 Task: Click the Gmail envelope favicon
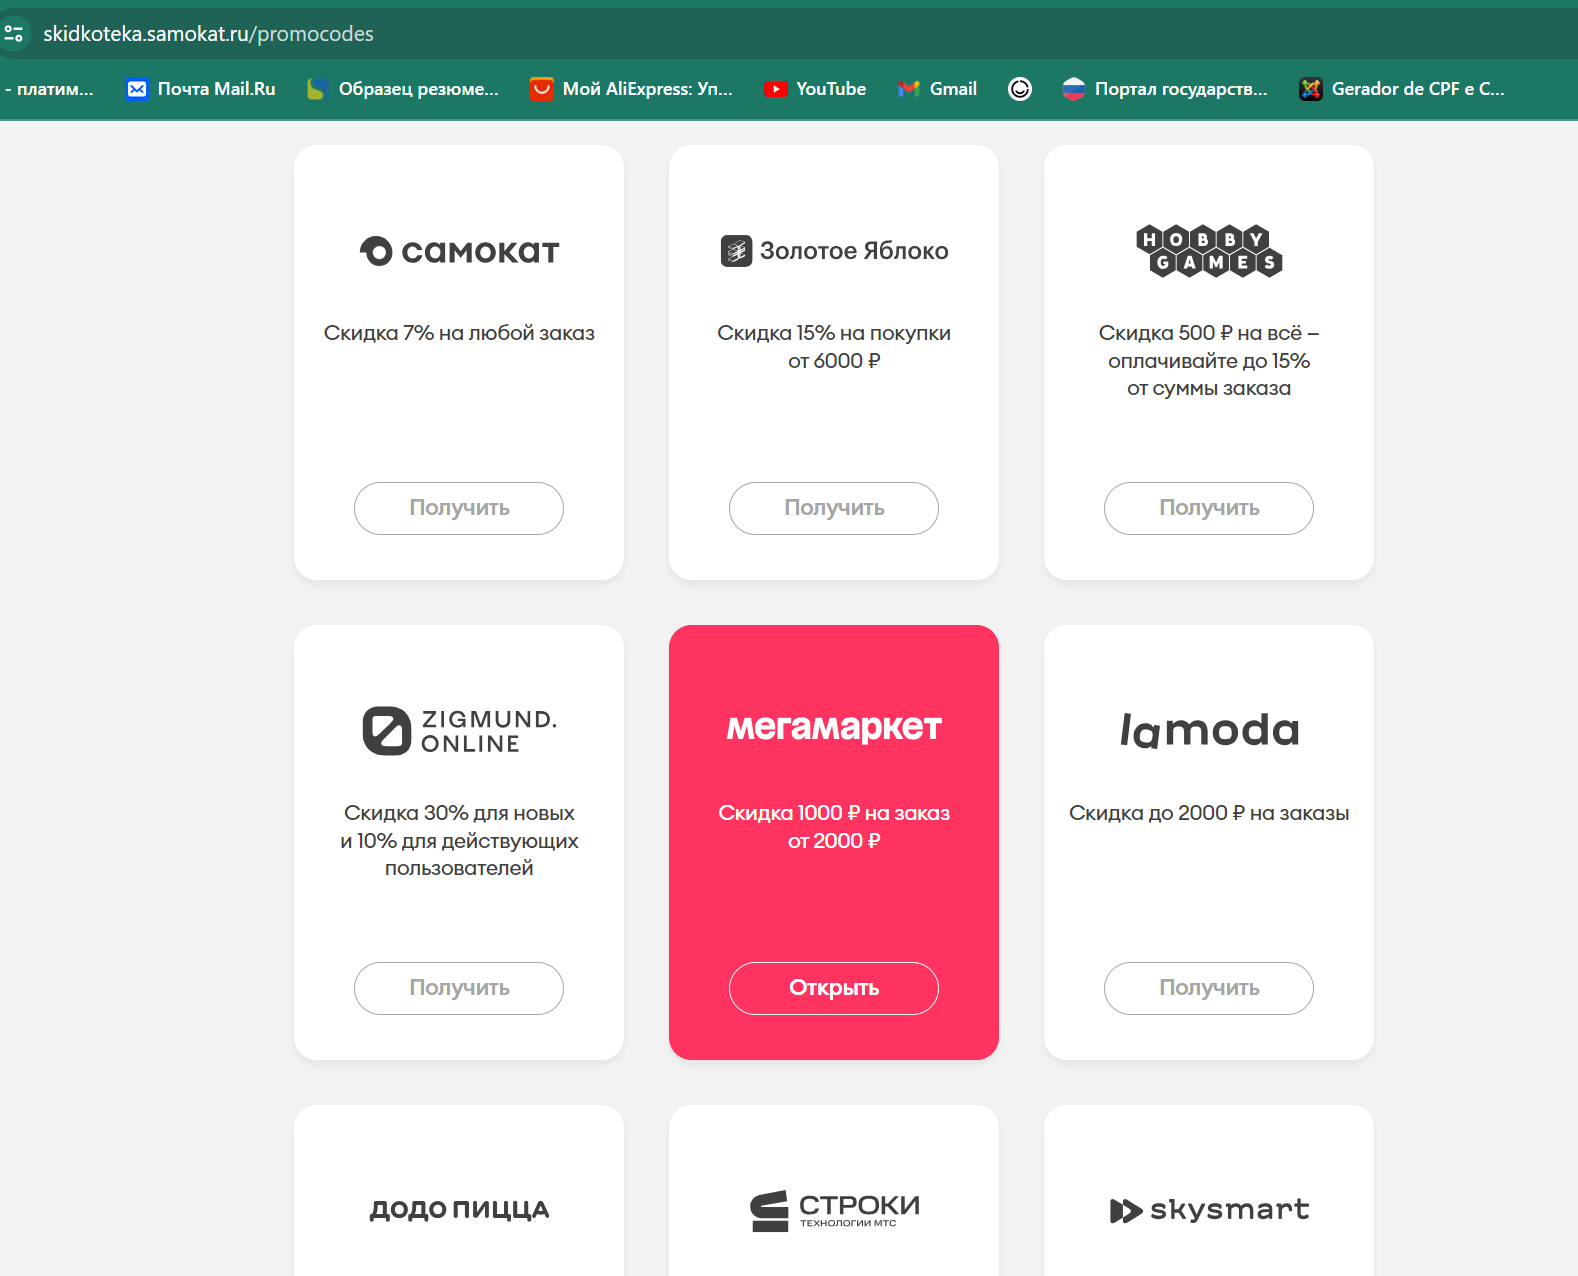908,89
